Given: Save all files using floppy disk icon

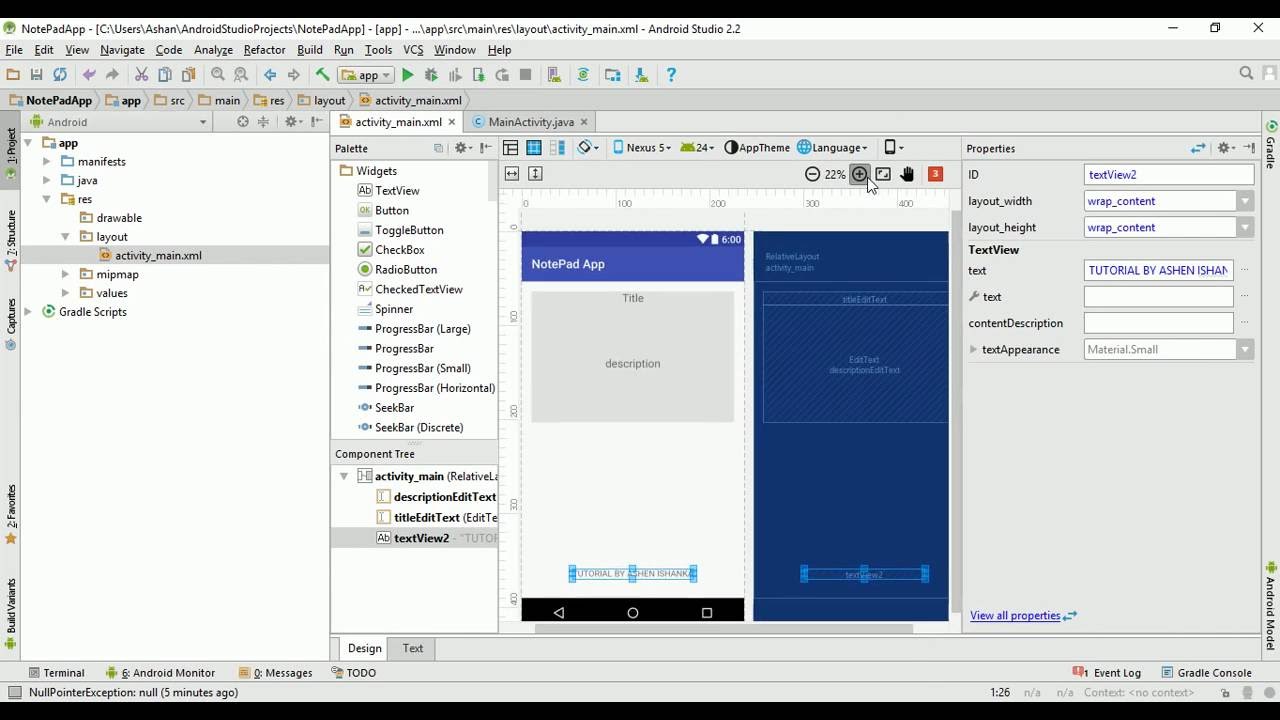Looking at the screenshot, I should (36, 75).
